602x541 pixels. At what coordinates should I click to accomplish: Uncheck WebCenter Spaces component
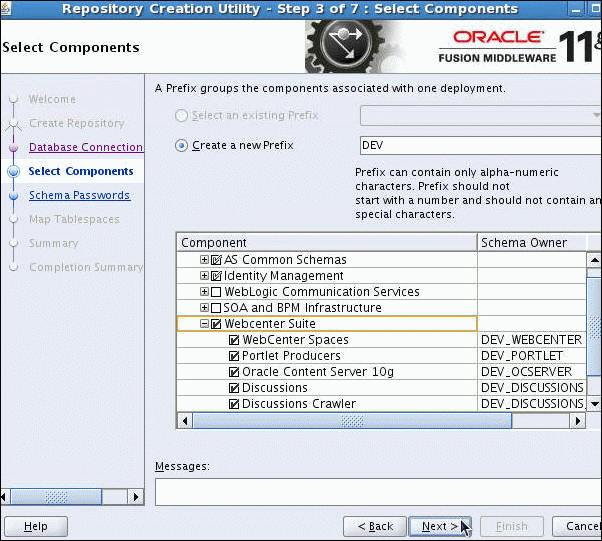click(234, 340)
